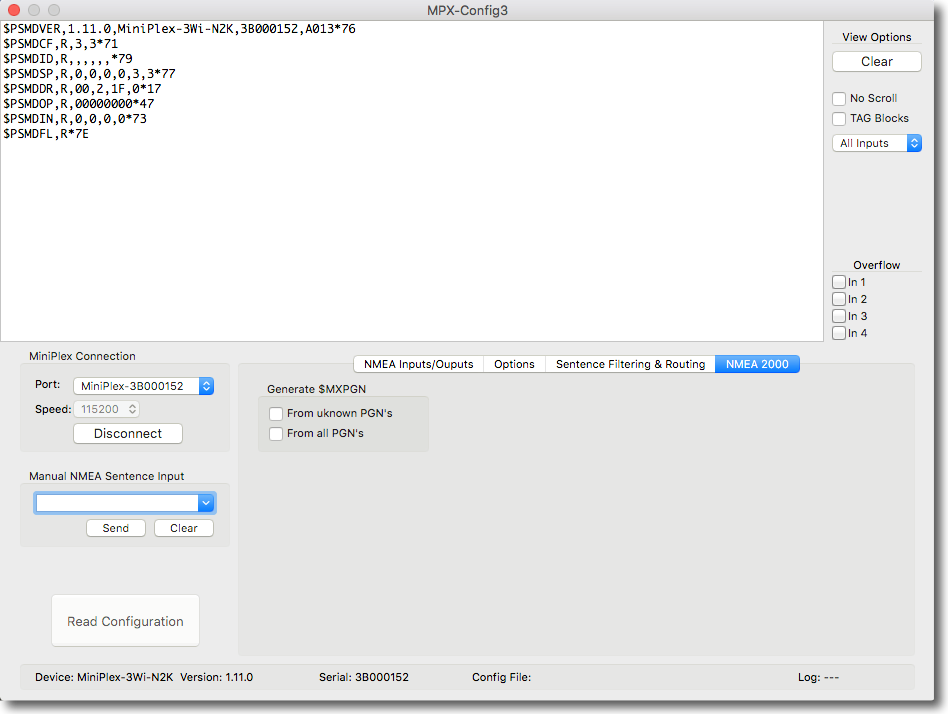Click the $PSMDCF,R,3,3*71 log line
Viewport: 948px width, 714px height.
(60, 44)
